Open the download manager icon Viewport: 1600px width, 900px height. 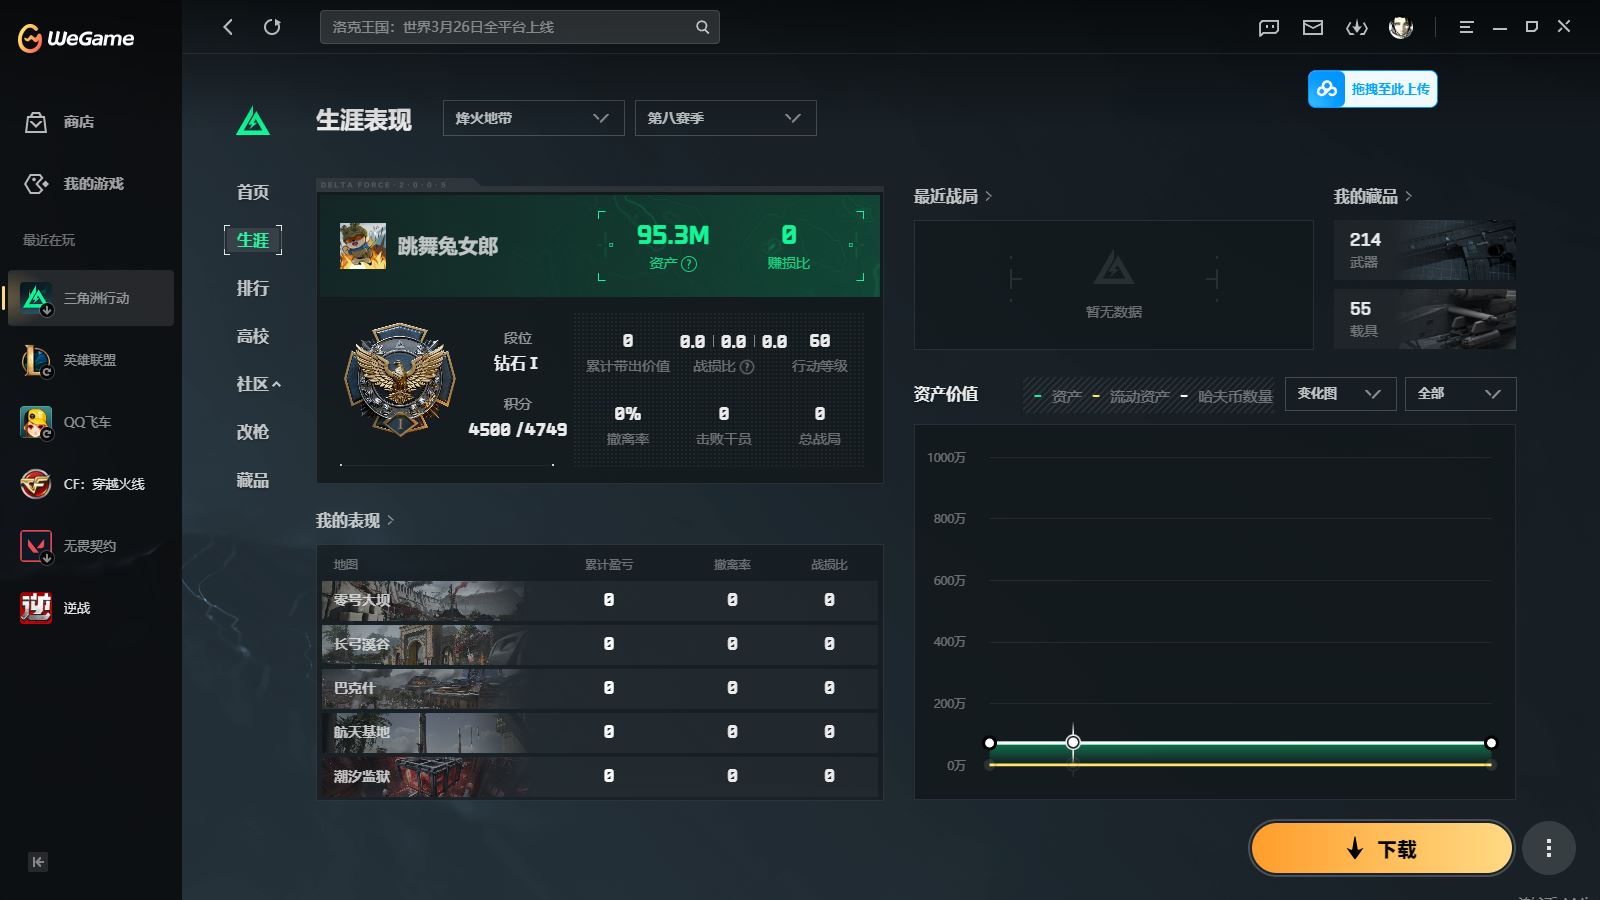1357,28
